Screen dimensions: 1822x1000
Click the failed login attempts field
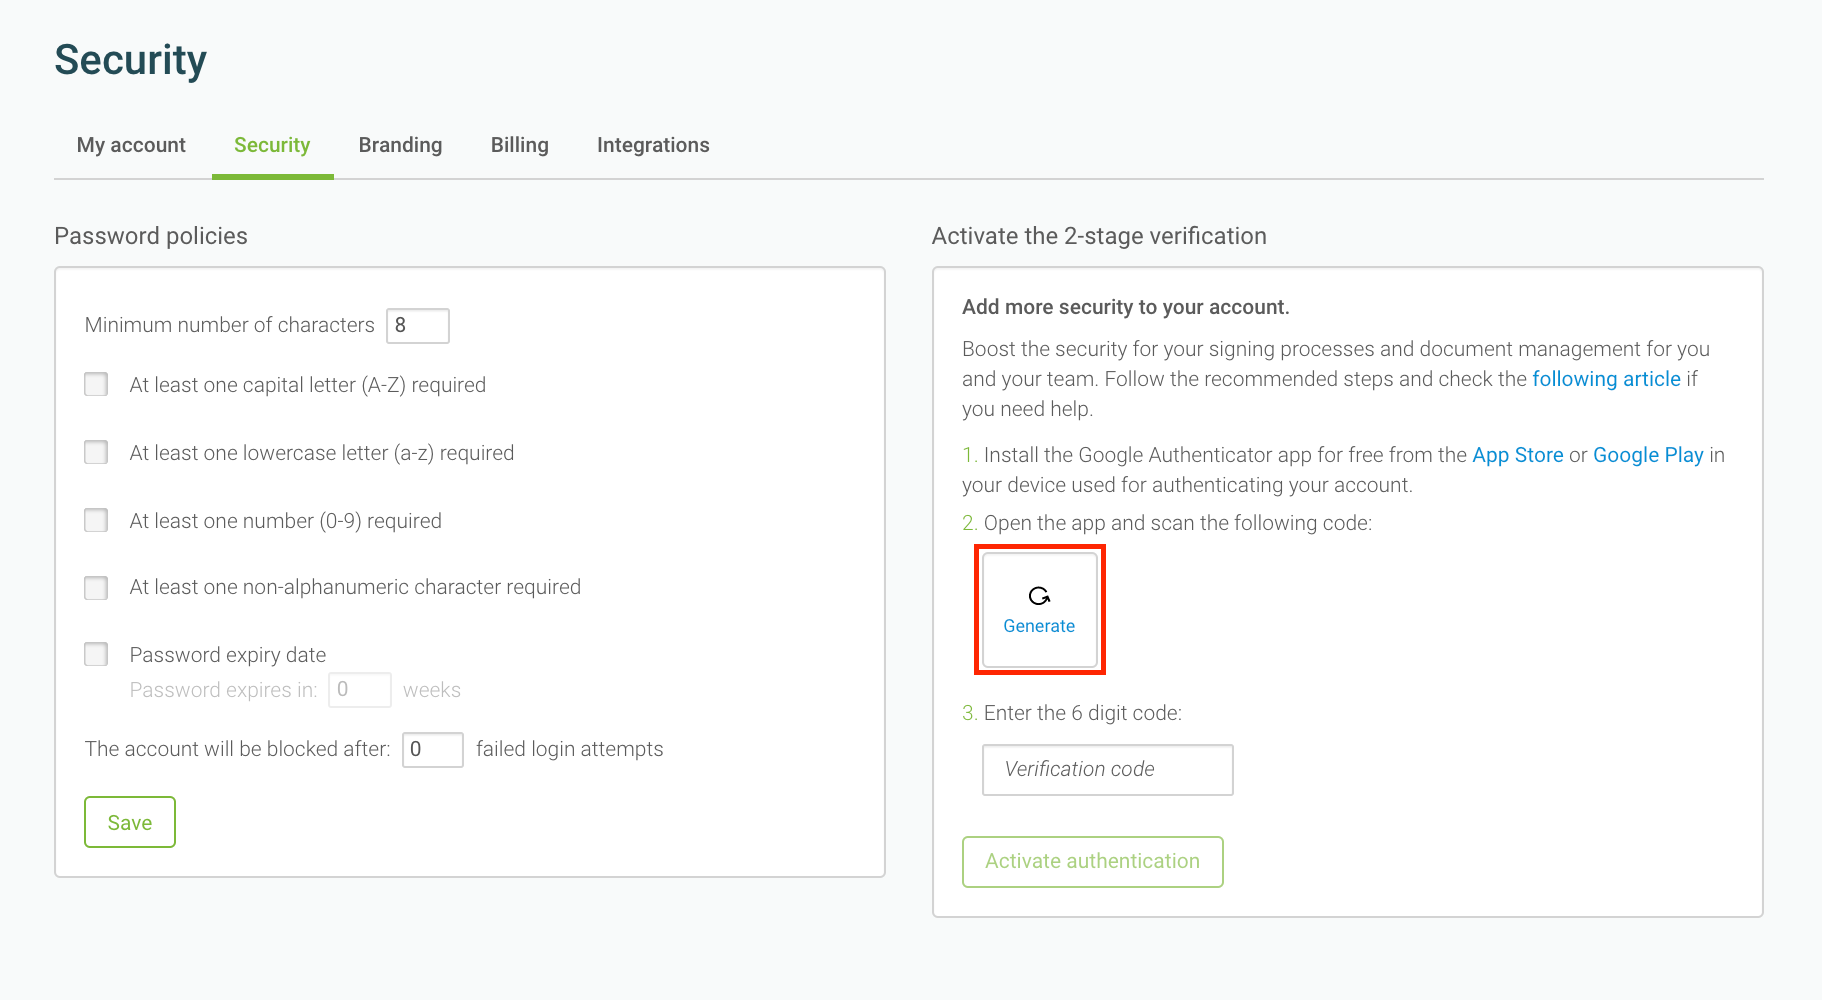click(x=432, y=750)
